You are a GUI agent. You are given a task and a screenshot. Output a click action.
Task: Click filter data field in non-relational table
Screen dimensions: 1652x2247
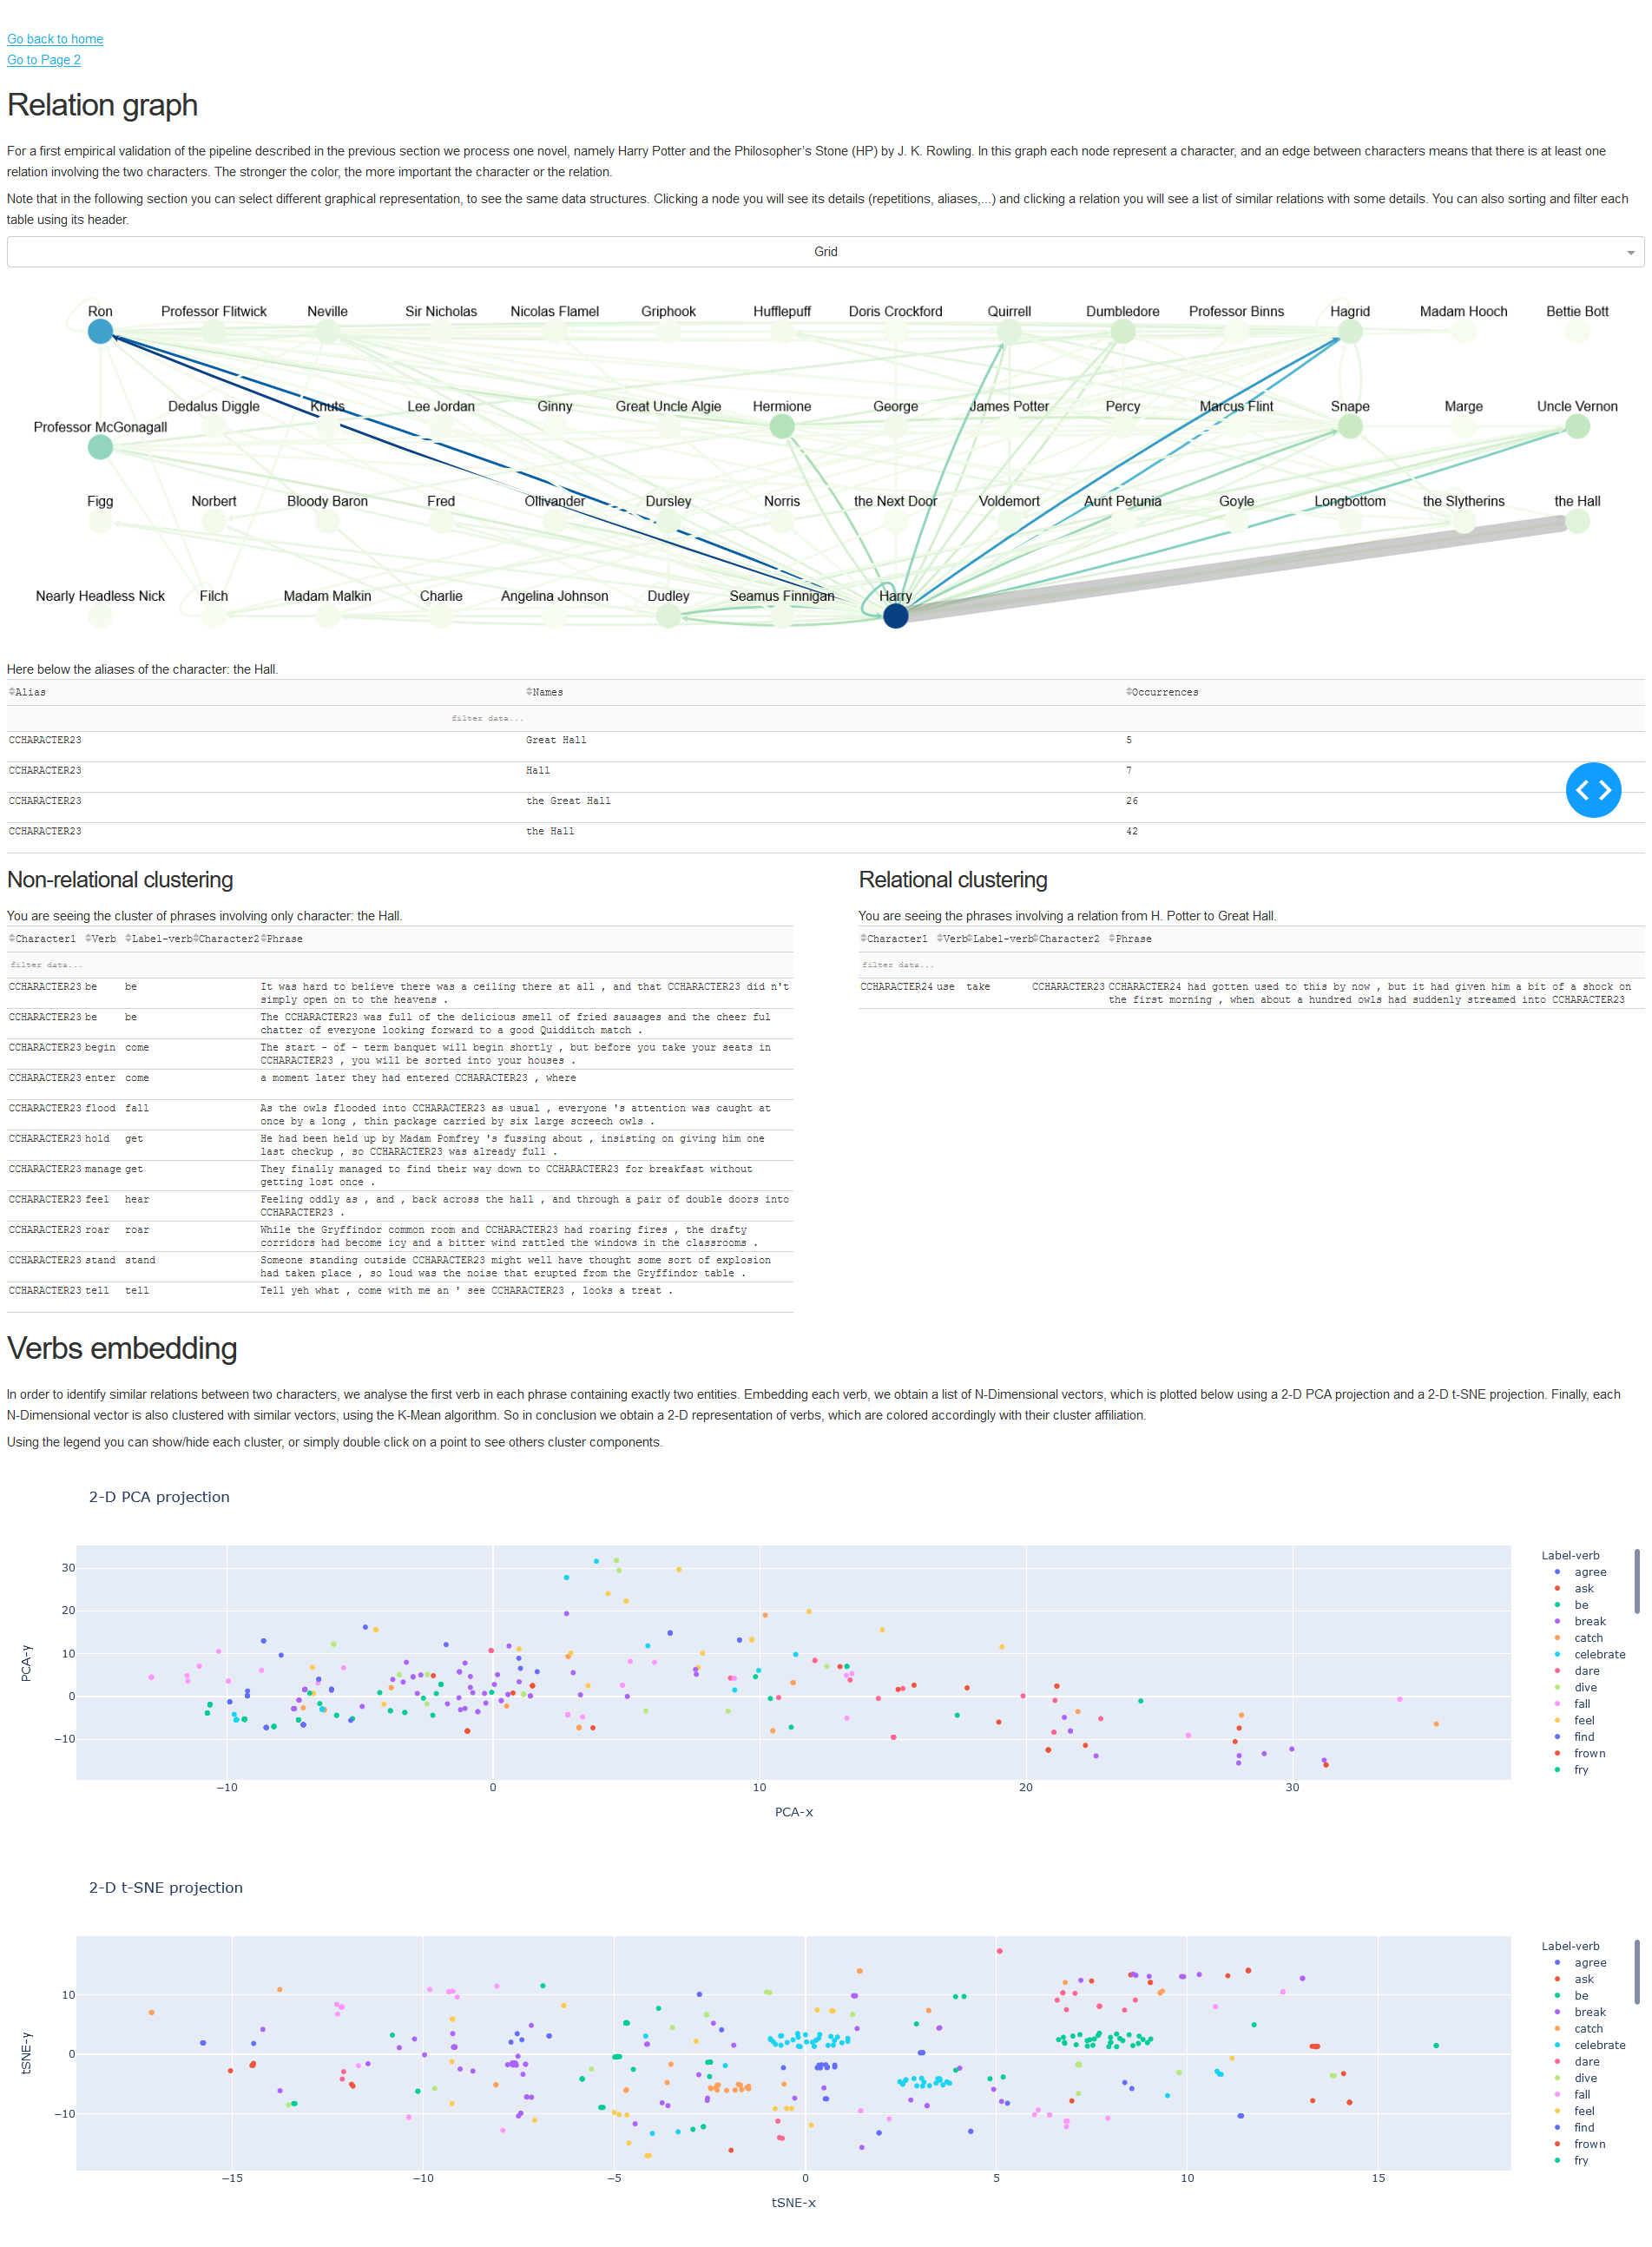[x=46, y=965]
